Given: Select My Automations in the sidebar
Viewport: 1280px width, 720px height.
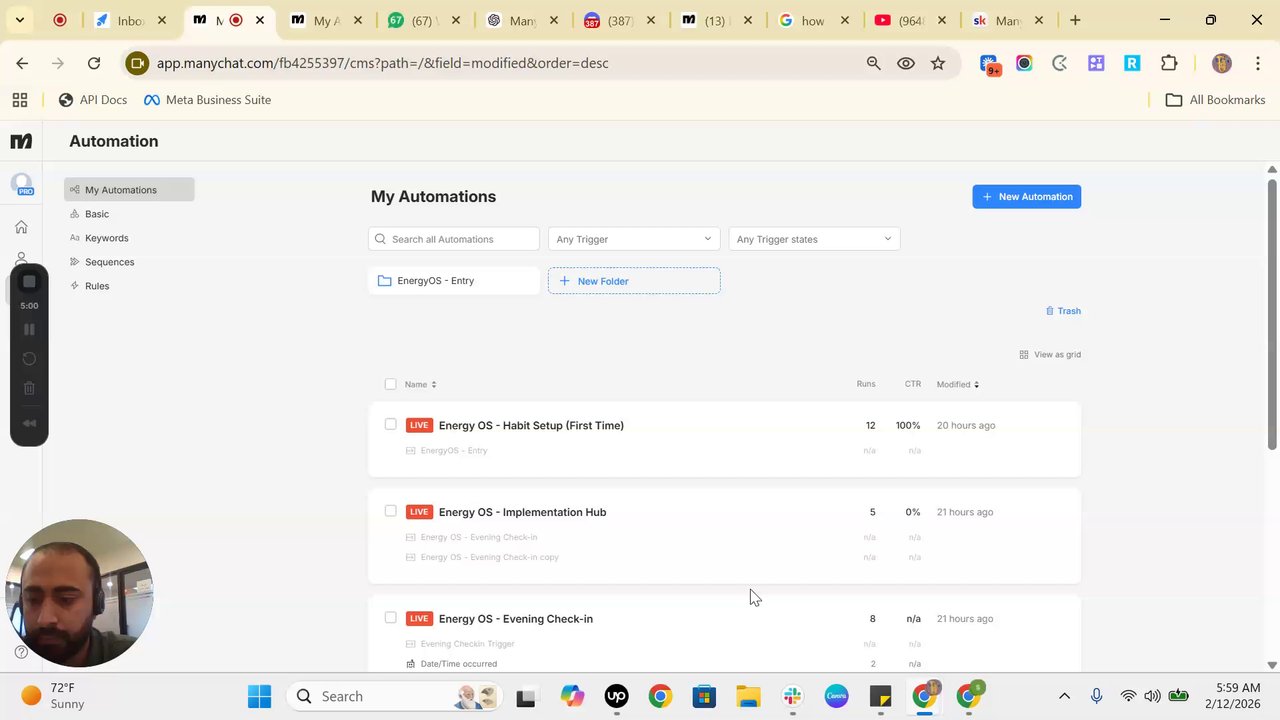Looking at the screenshot, I should 129,190.
